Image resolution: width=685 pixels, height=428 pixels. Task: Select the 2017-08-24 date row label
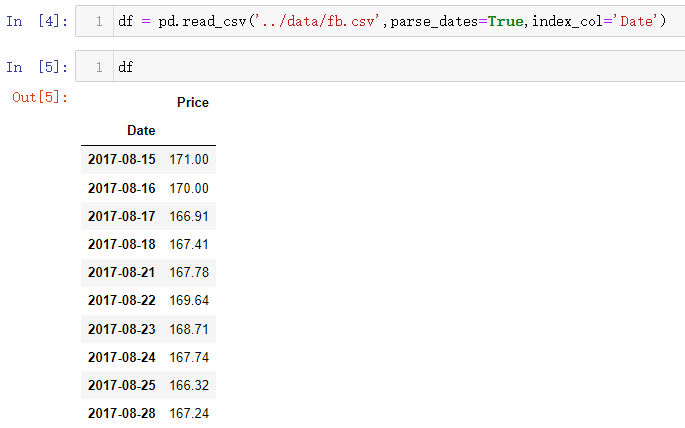121,357
